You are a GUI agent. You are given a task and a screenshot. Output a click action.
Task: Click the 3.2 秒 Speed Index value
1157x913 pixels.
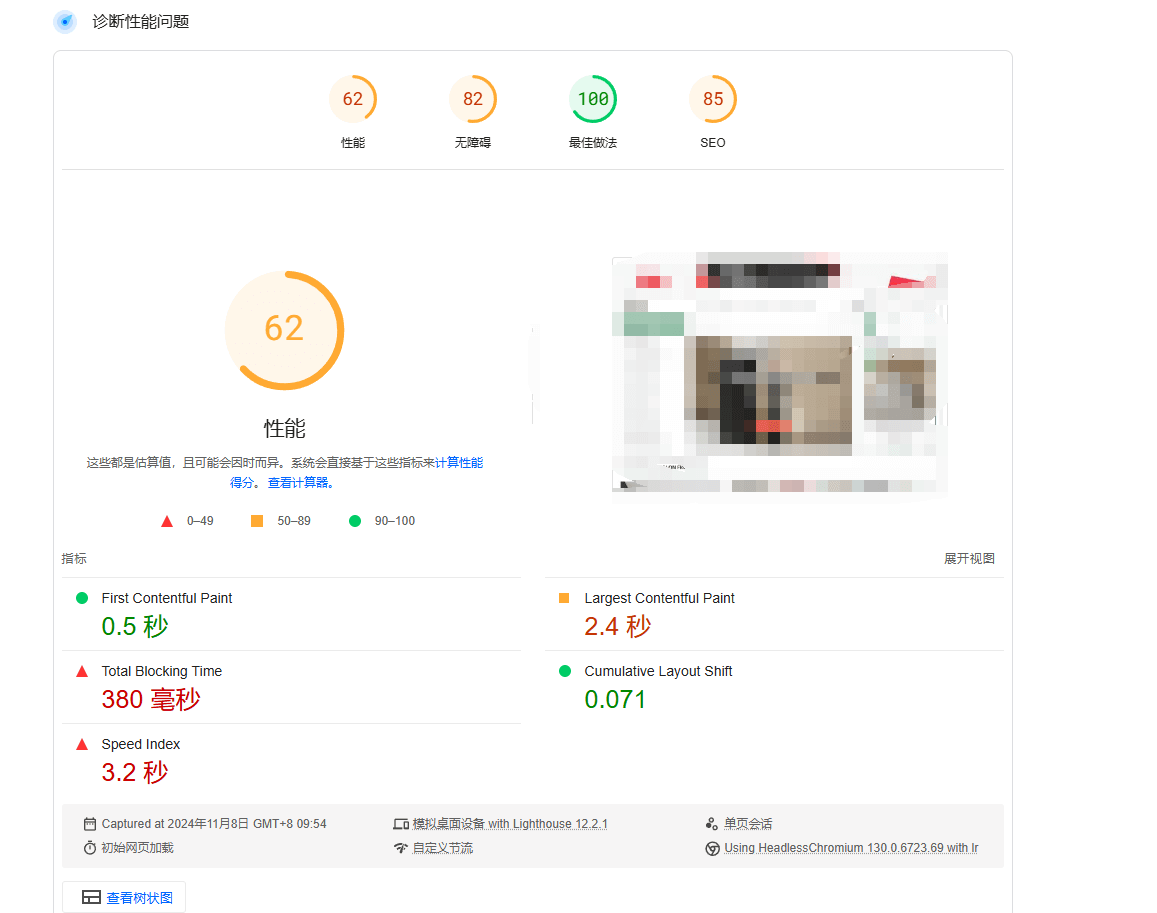(135, 773)
